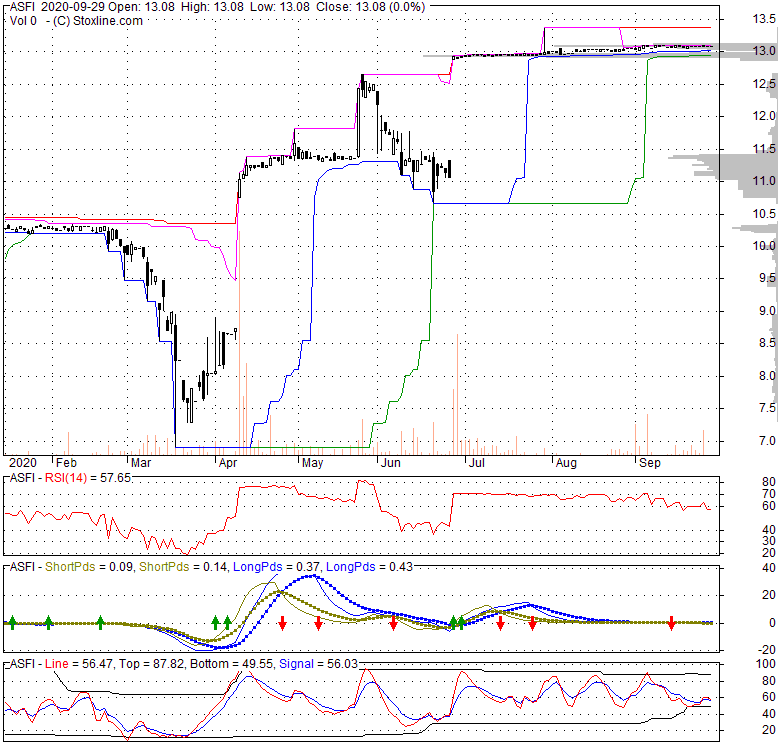Click the 'Line = 56.47' stochastic label
The width and height of the screenshot is (780, 745).
click(x=79, y=664)
